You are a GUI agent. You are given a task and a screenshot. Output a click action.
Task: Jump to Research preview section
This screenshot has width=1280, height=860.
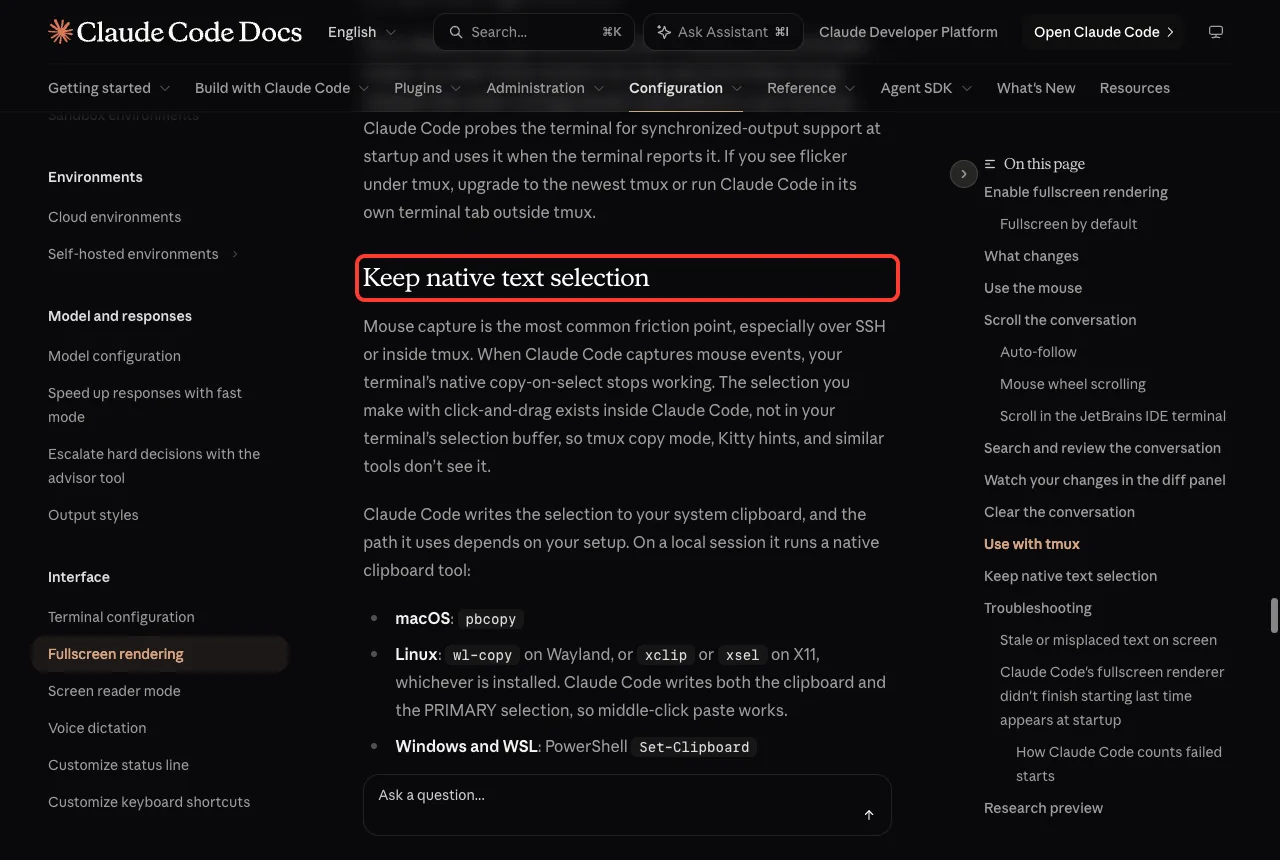point(1043,808)
